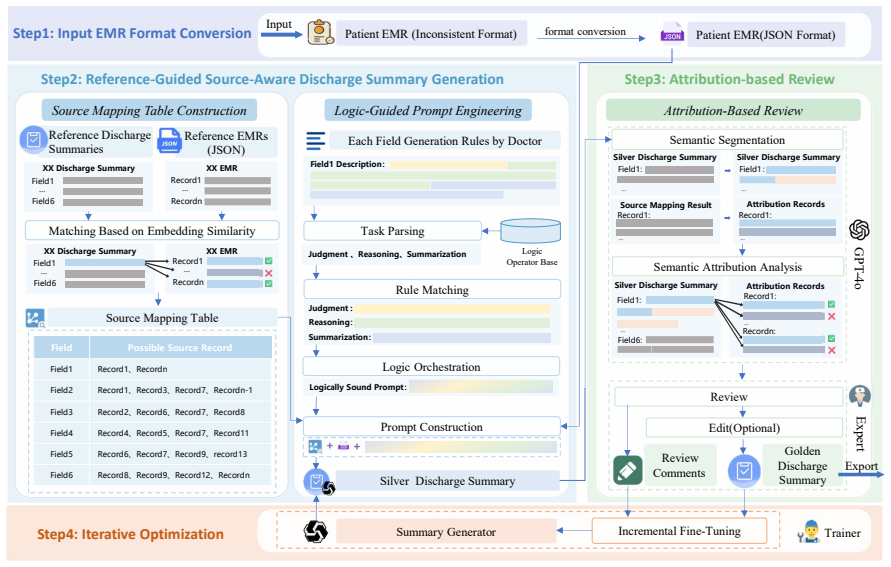Click the swirl logo beside Summary Generator
This screenshot has height=567, width=891.
[315, 532]
